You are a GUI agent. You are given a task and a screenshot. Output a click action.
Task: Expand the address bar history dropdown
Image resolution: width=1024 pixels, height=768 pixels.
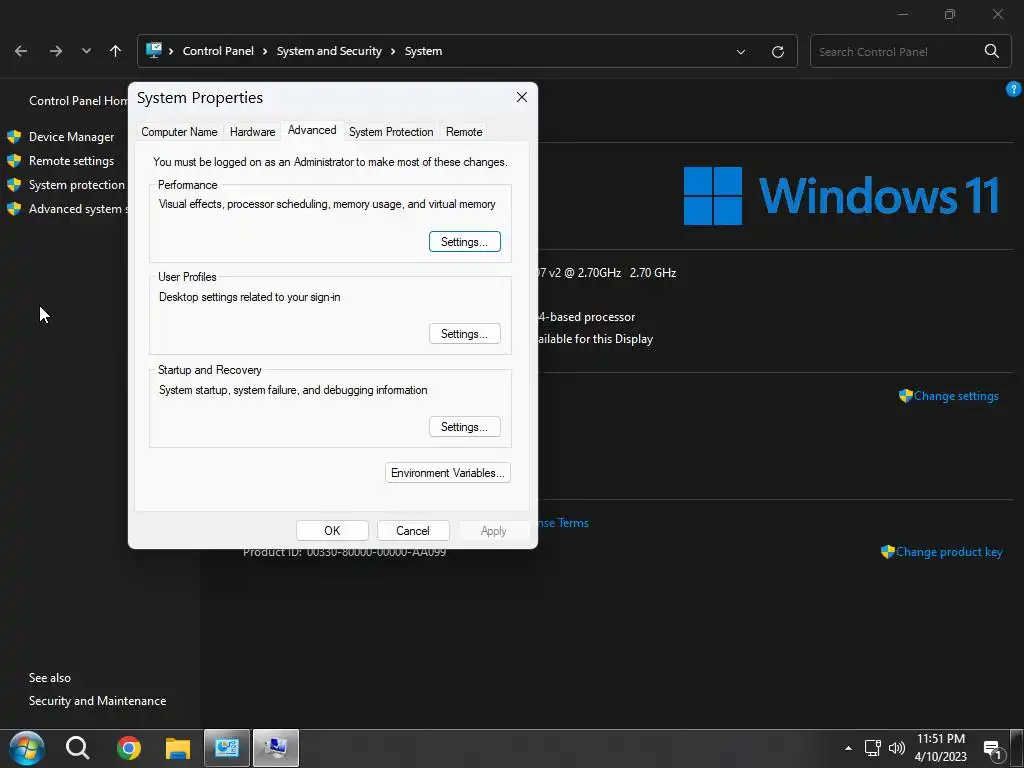coord(741,52)
